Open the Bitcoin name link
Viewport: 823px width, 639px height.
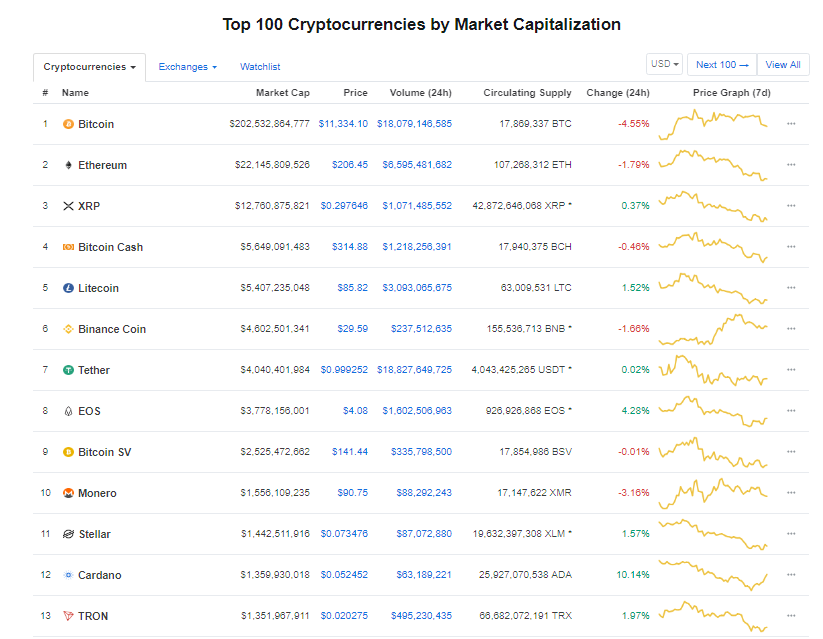tap(96, 124)
